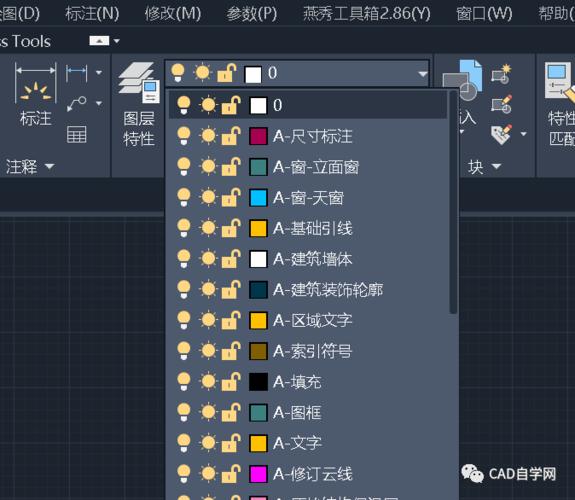Open the Express Tools ribbon tab

pos(25,41)
